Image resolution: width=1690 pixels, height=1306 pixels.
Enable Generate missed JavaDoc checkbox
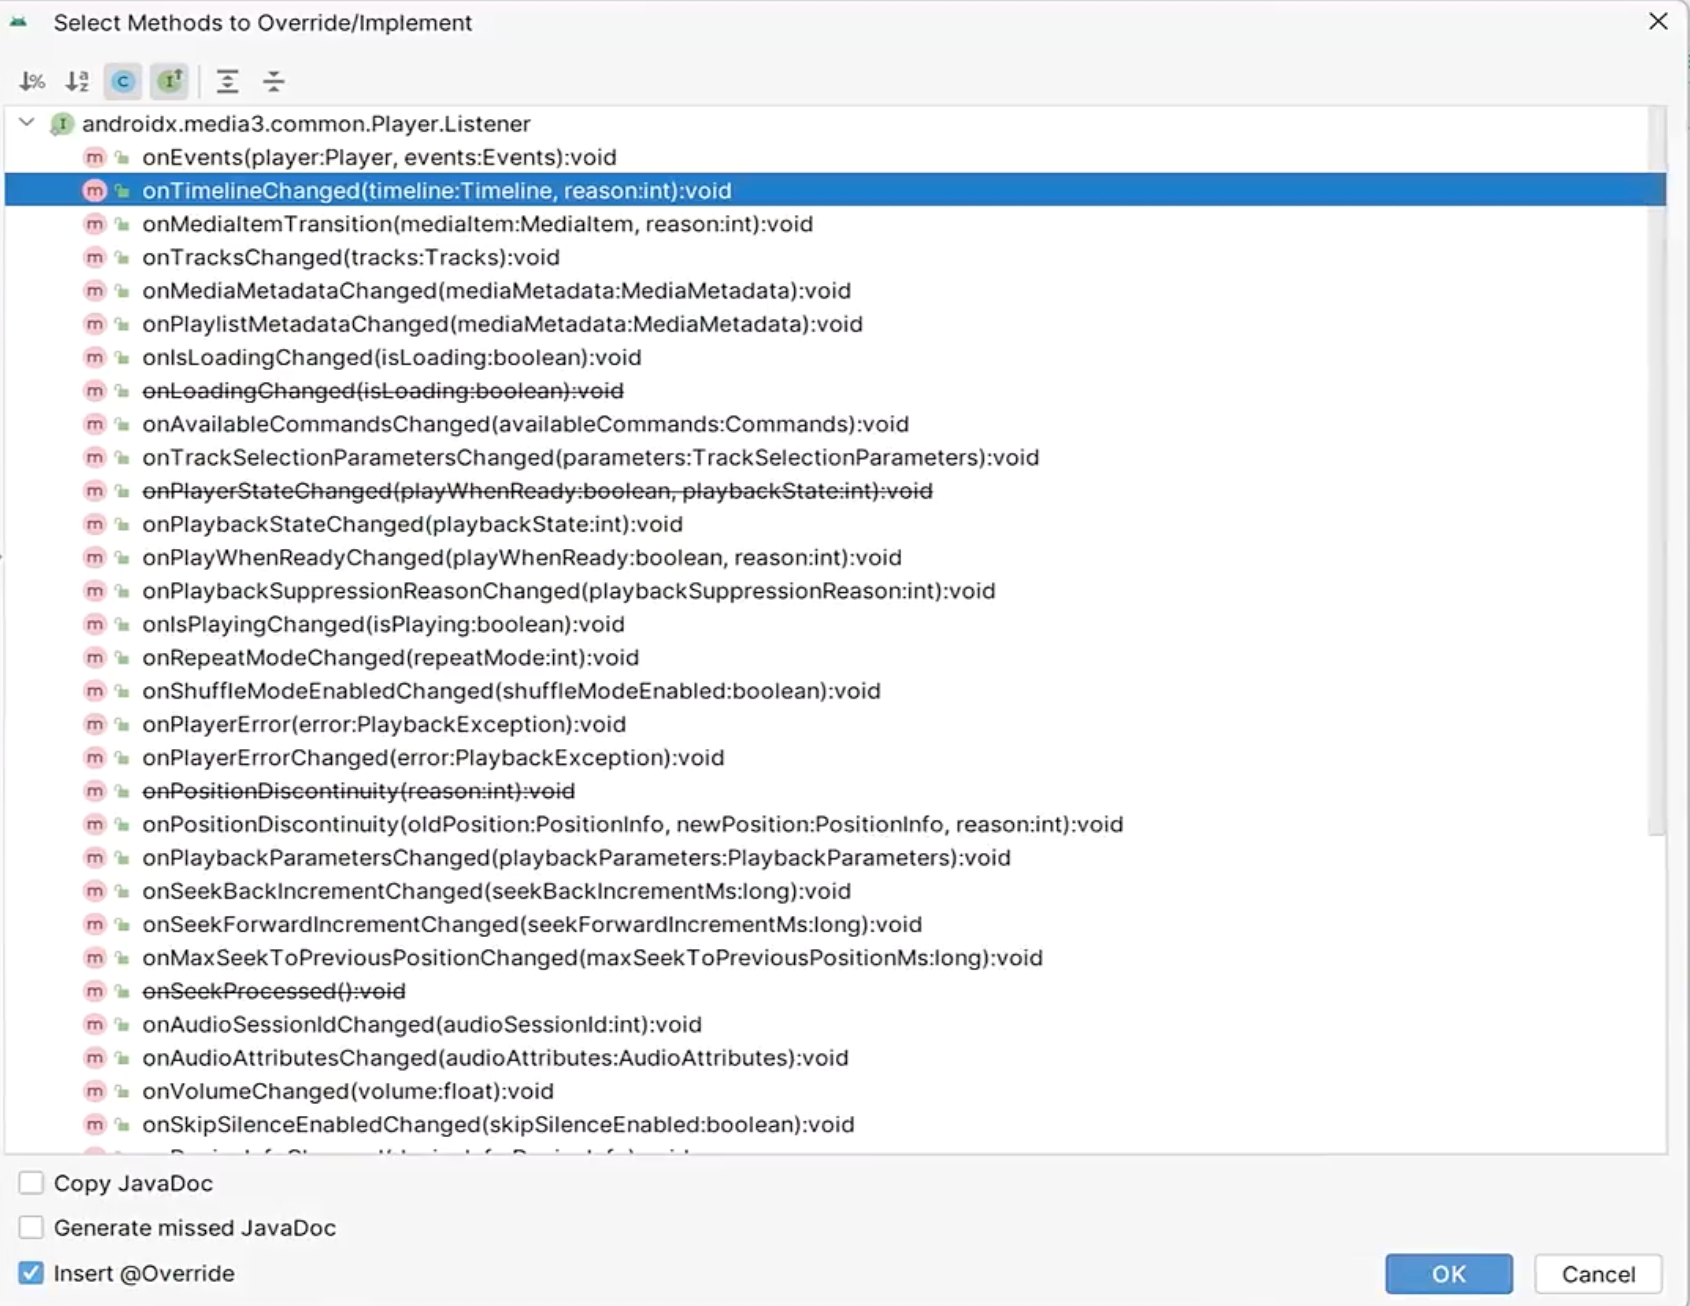(31, 1227)
